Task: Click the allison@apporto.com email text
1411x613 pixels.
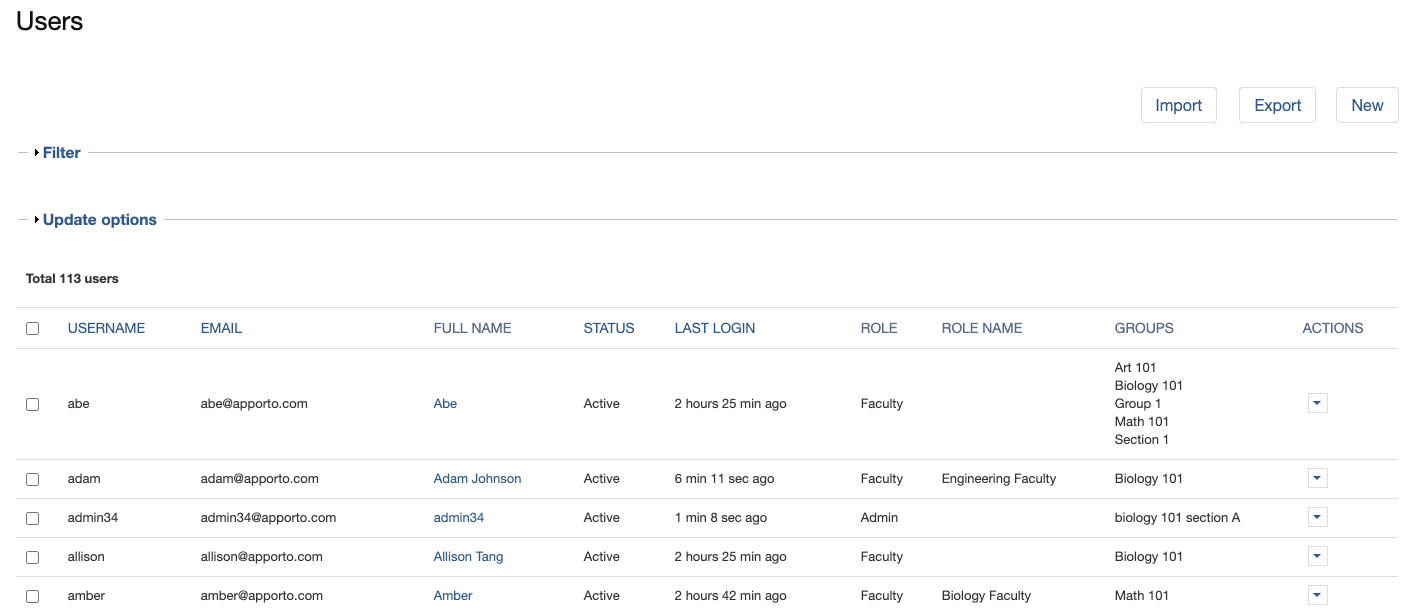Action: click(x=262, y=557)
